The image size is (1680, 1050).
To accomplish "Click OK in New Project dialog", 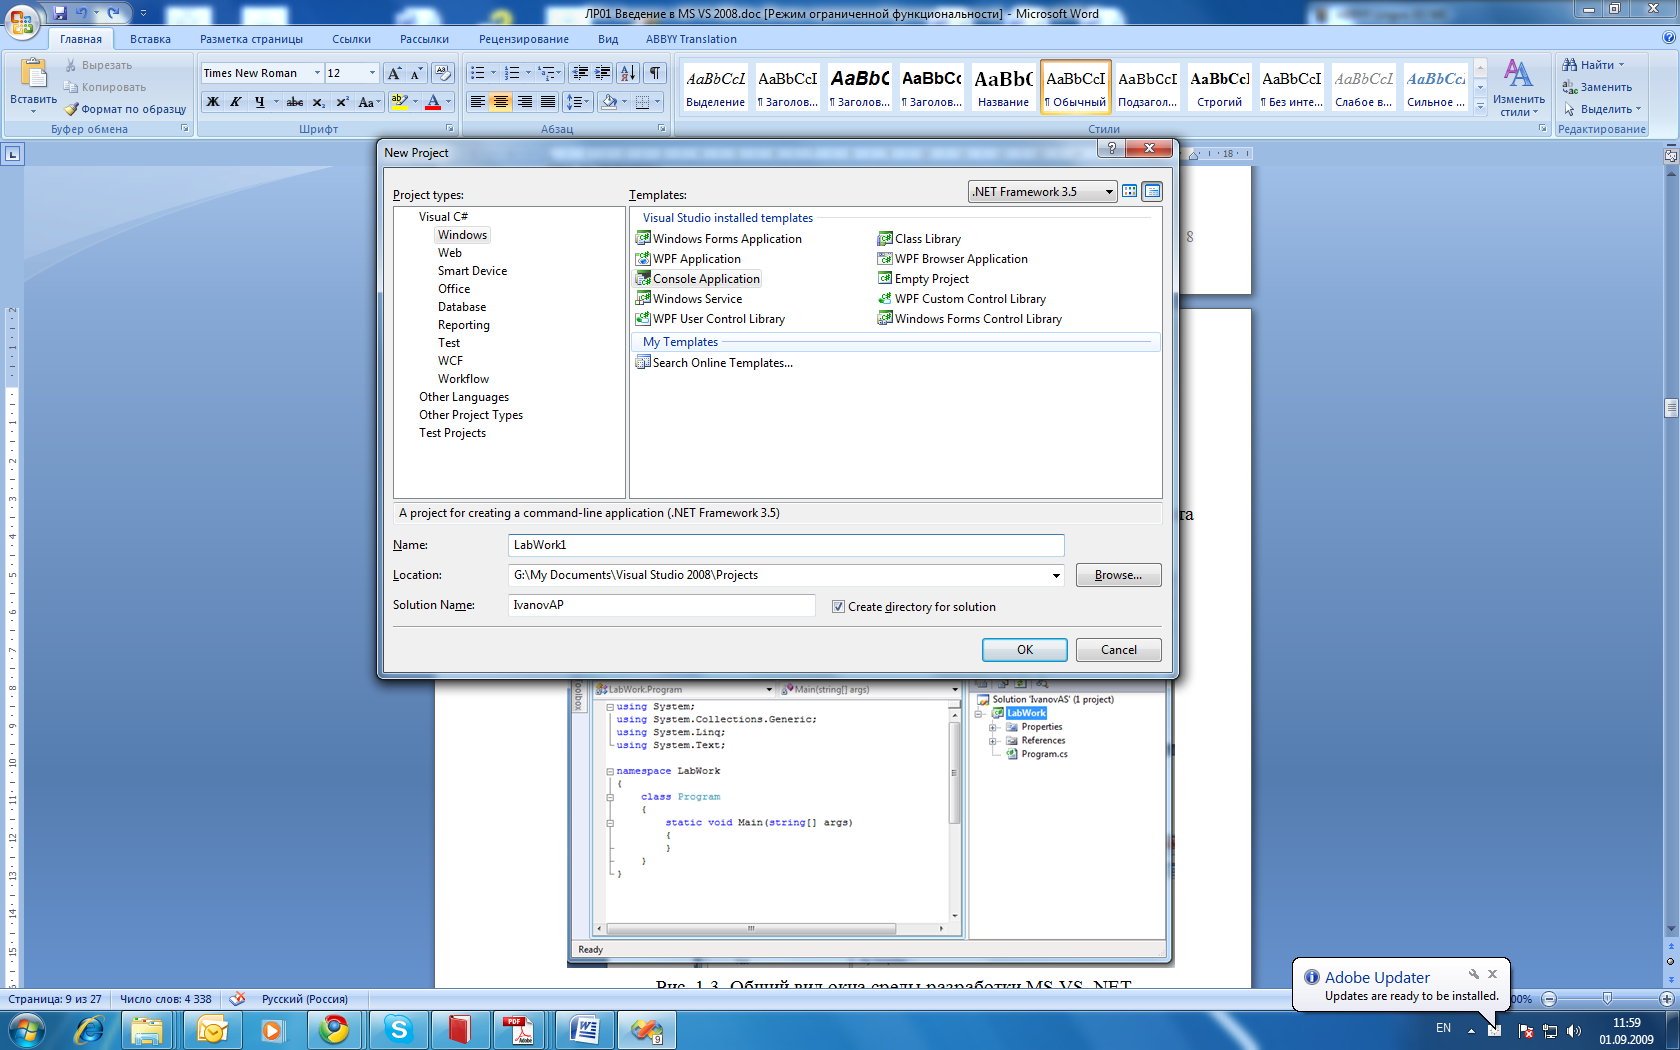I will [1025, 650].
